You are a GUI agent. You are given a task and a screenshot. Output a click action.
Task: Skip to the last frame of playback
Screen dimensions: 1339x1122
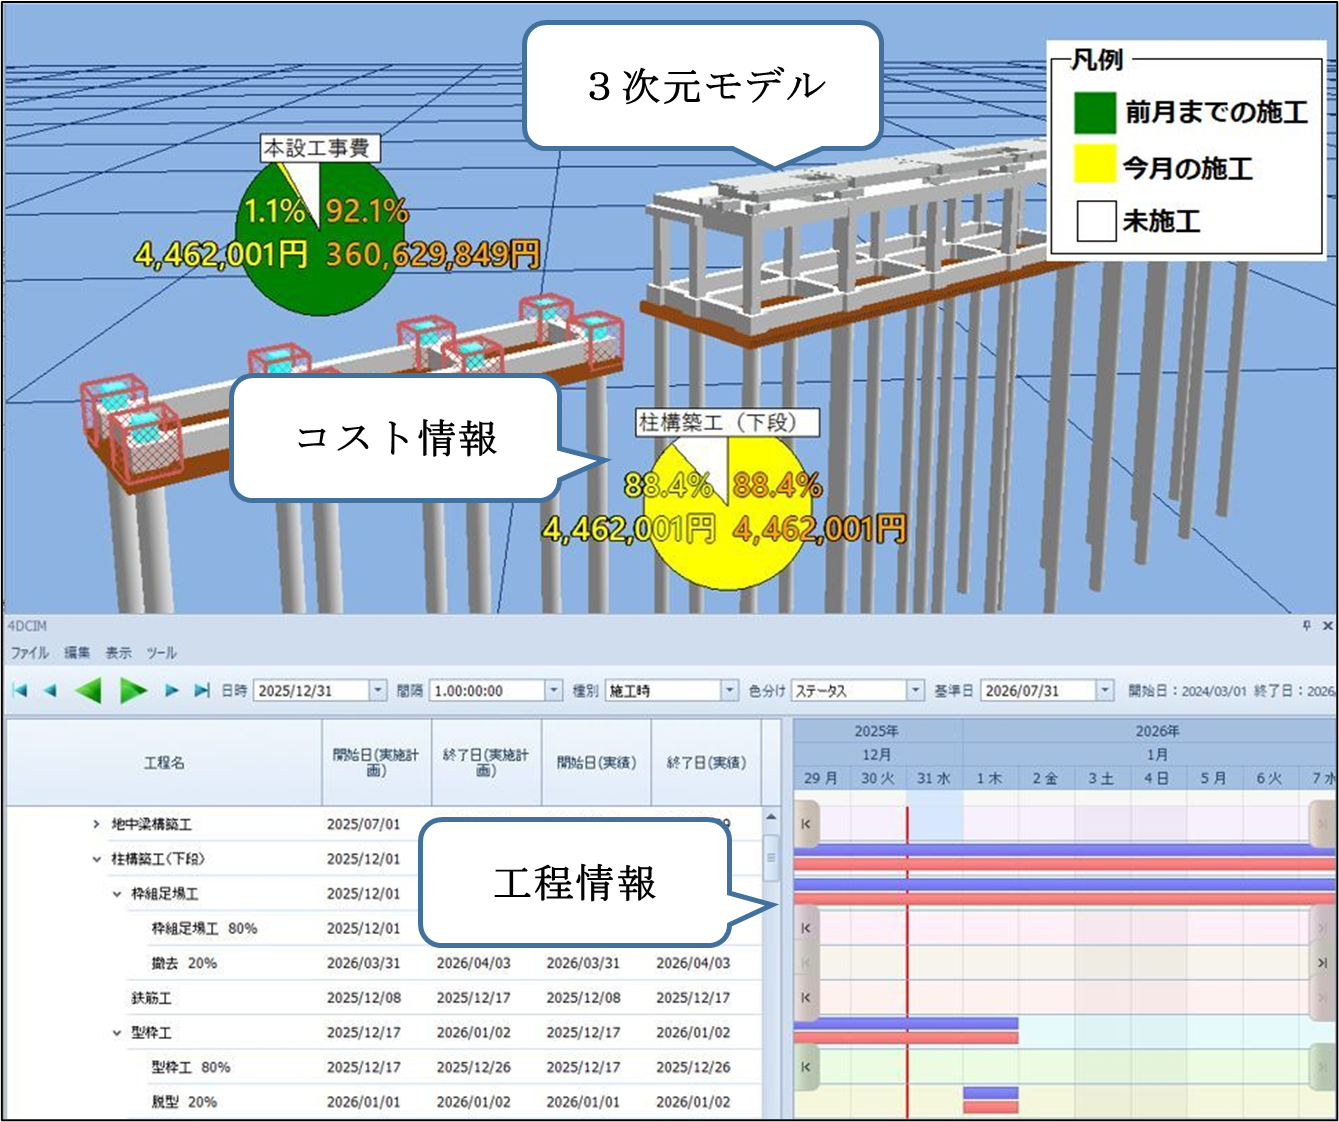tap(202, 690)
